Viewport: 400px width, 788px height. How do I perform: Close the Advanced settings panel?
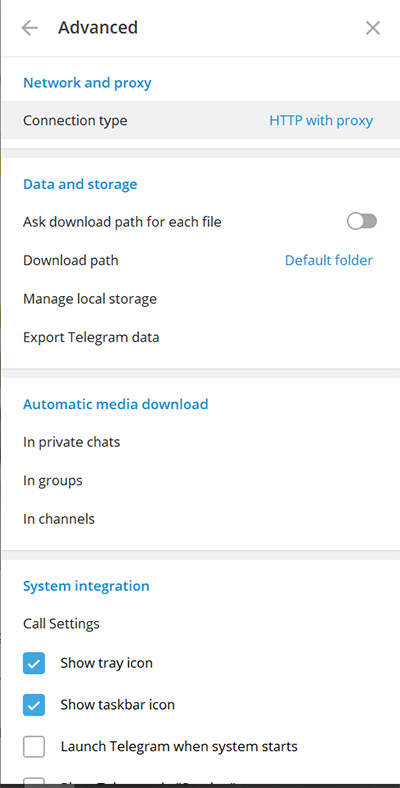tap(372, 28)
